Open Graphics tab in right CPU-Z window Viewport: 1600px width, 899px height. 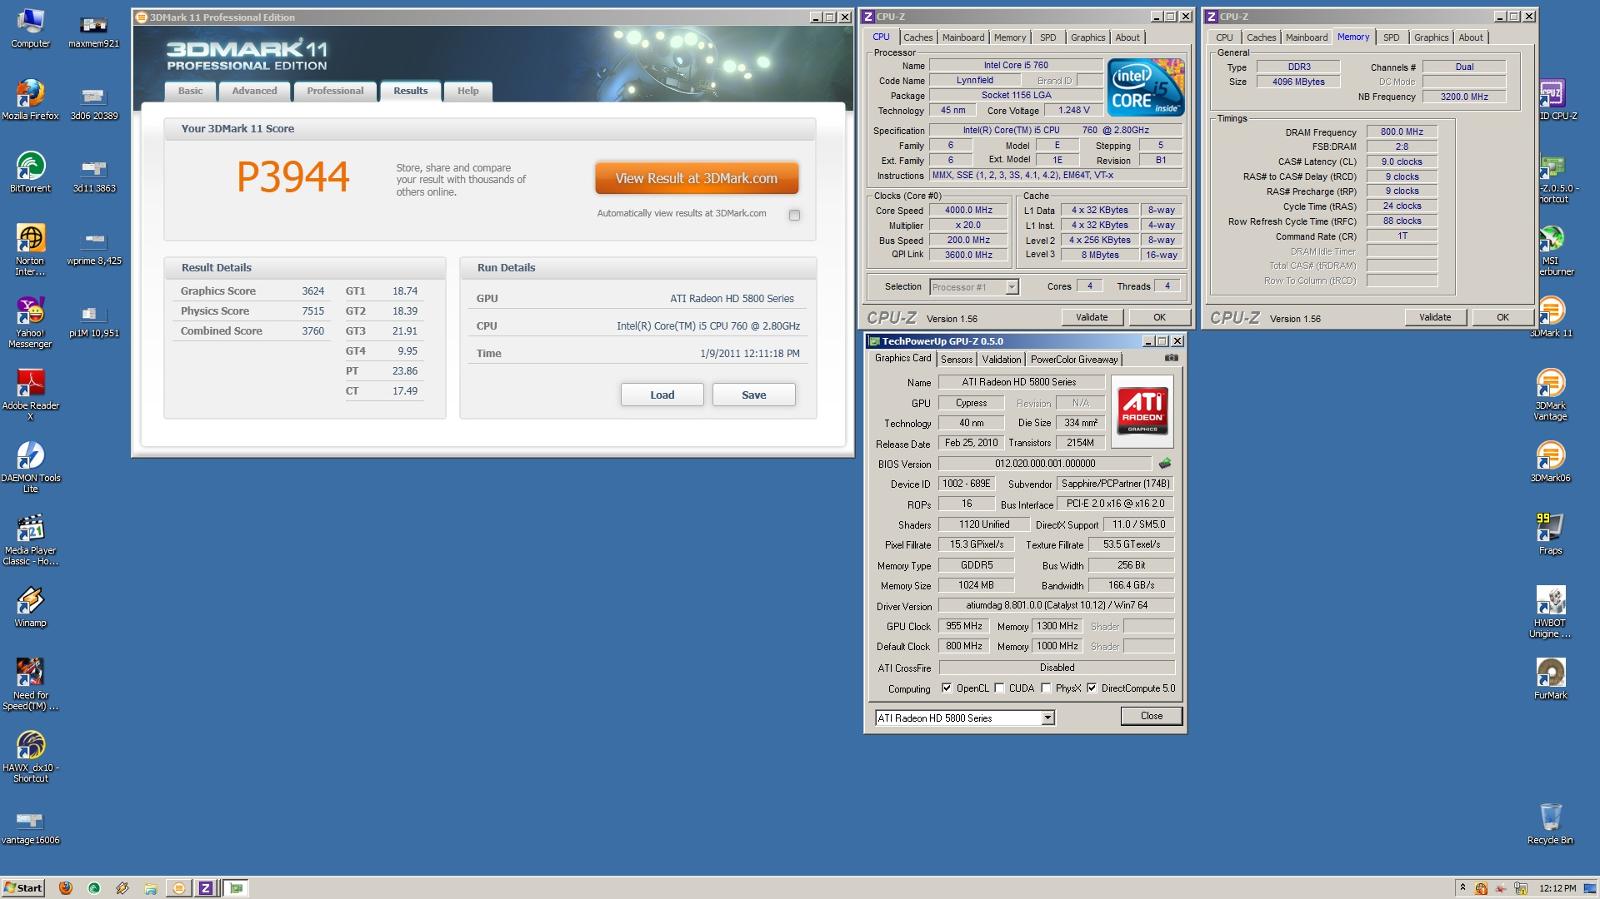click(1431, 38)
